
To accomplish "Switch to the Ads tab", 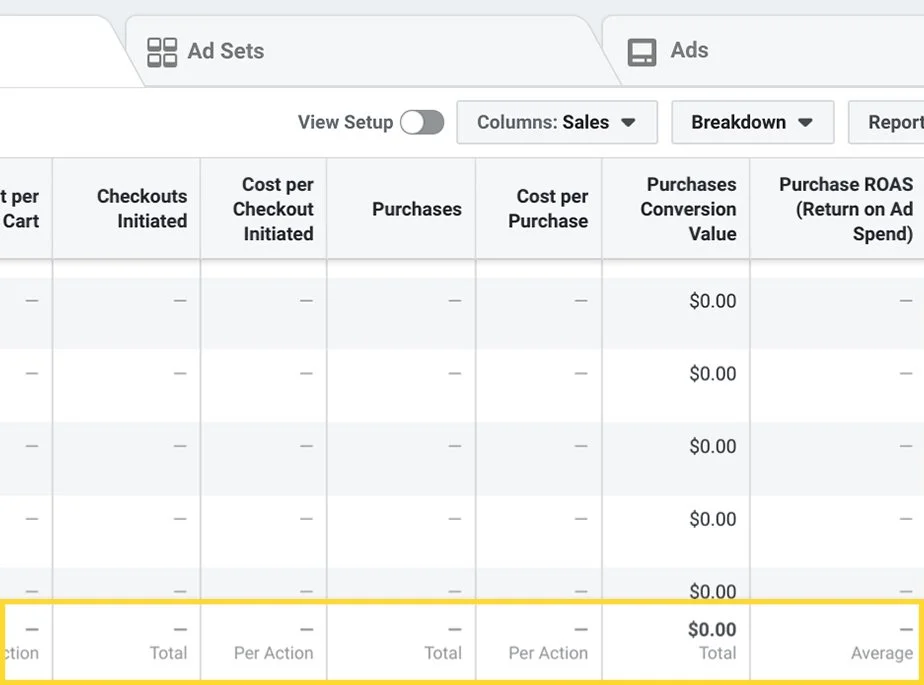I will (x=689, y=51).
